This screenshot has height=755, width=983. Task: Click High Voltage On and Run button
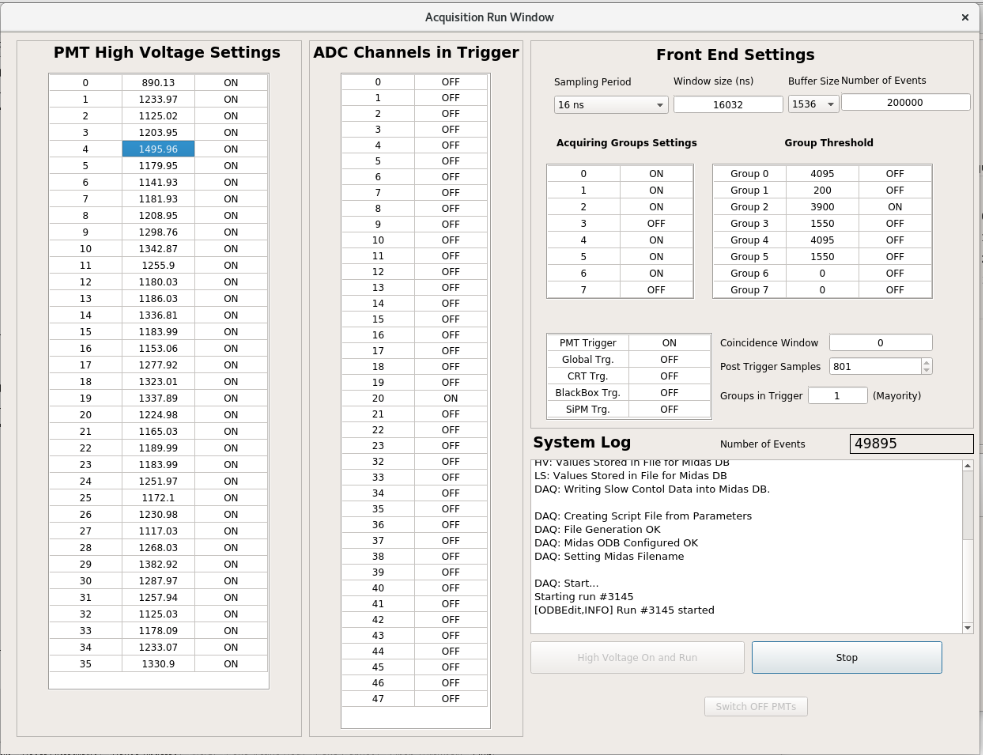(637, 658)
